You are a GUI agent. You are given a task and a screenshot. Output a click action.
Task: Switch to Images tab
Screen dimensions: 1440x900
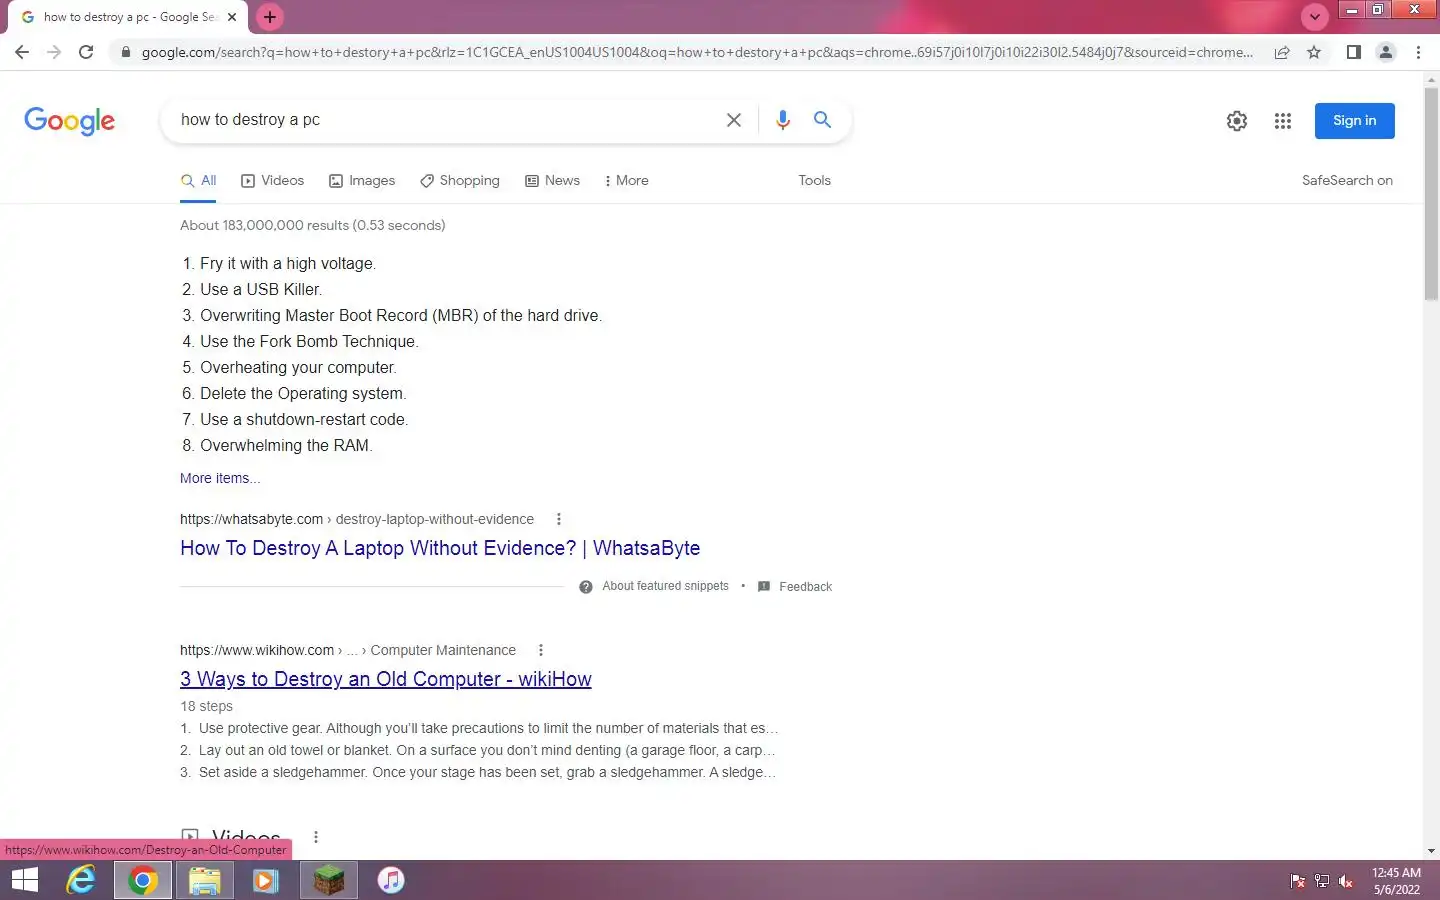click(362, 181)
